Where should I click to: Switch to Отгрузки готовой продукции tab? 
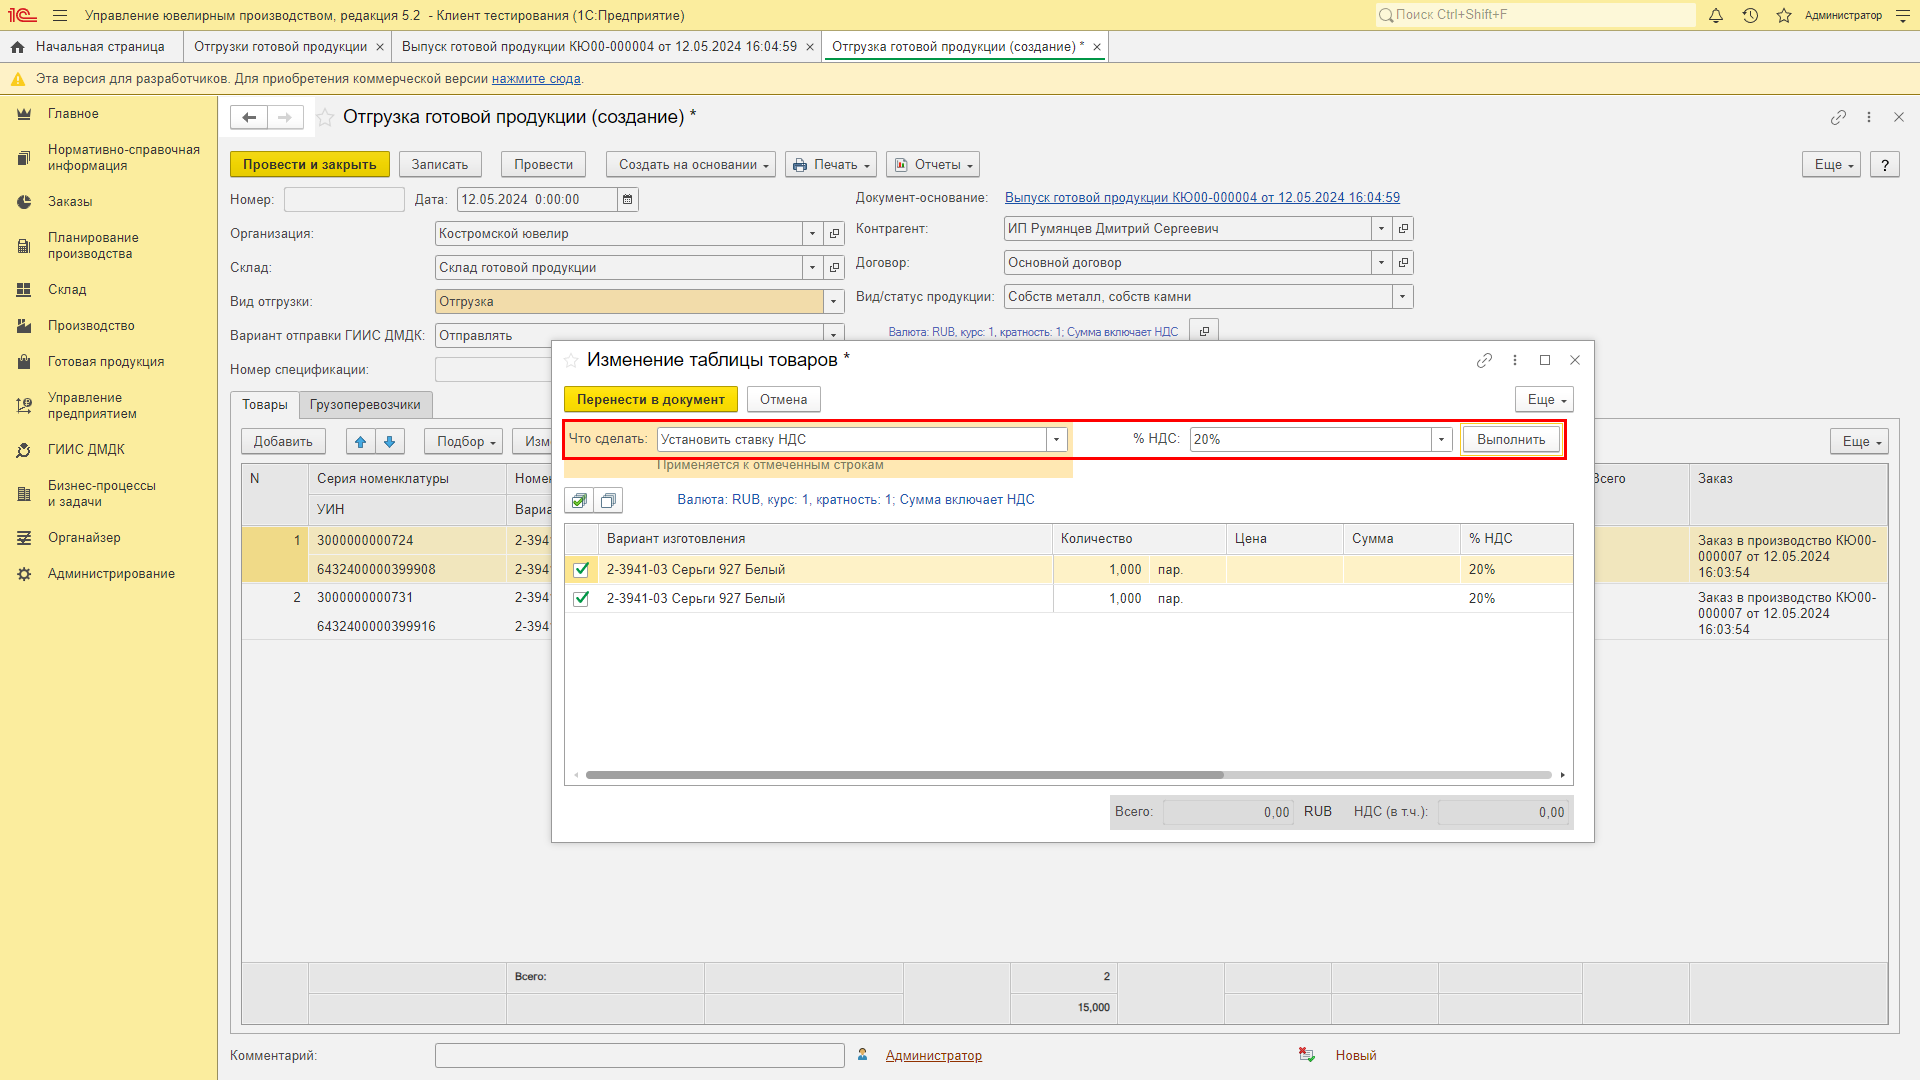click(x=280, y=47)
